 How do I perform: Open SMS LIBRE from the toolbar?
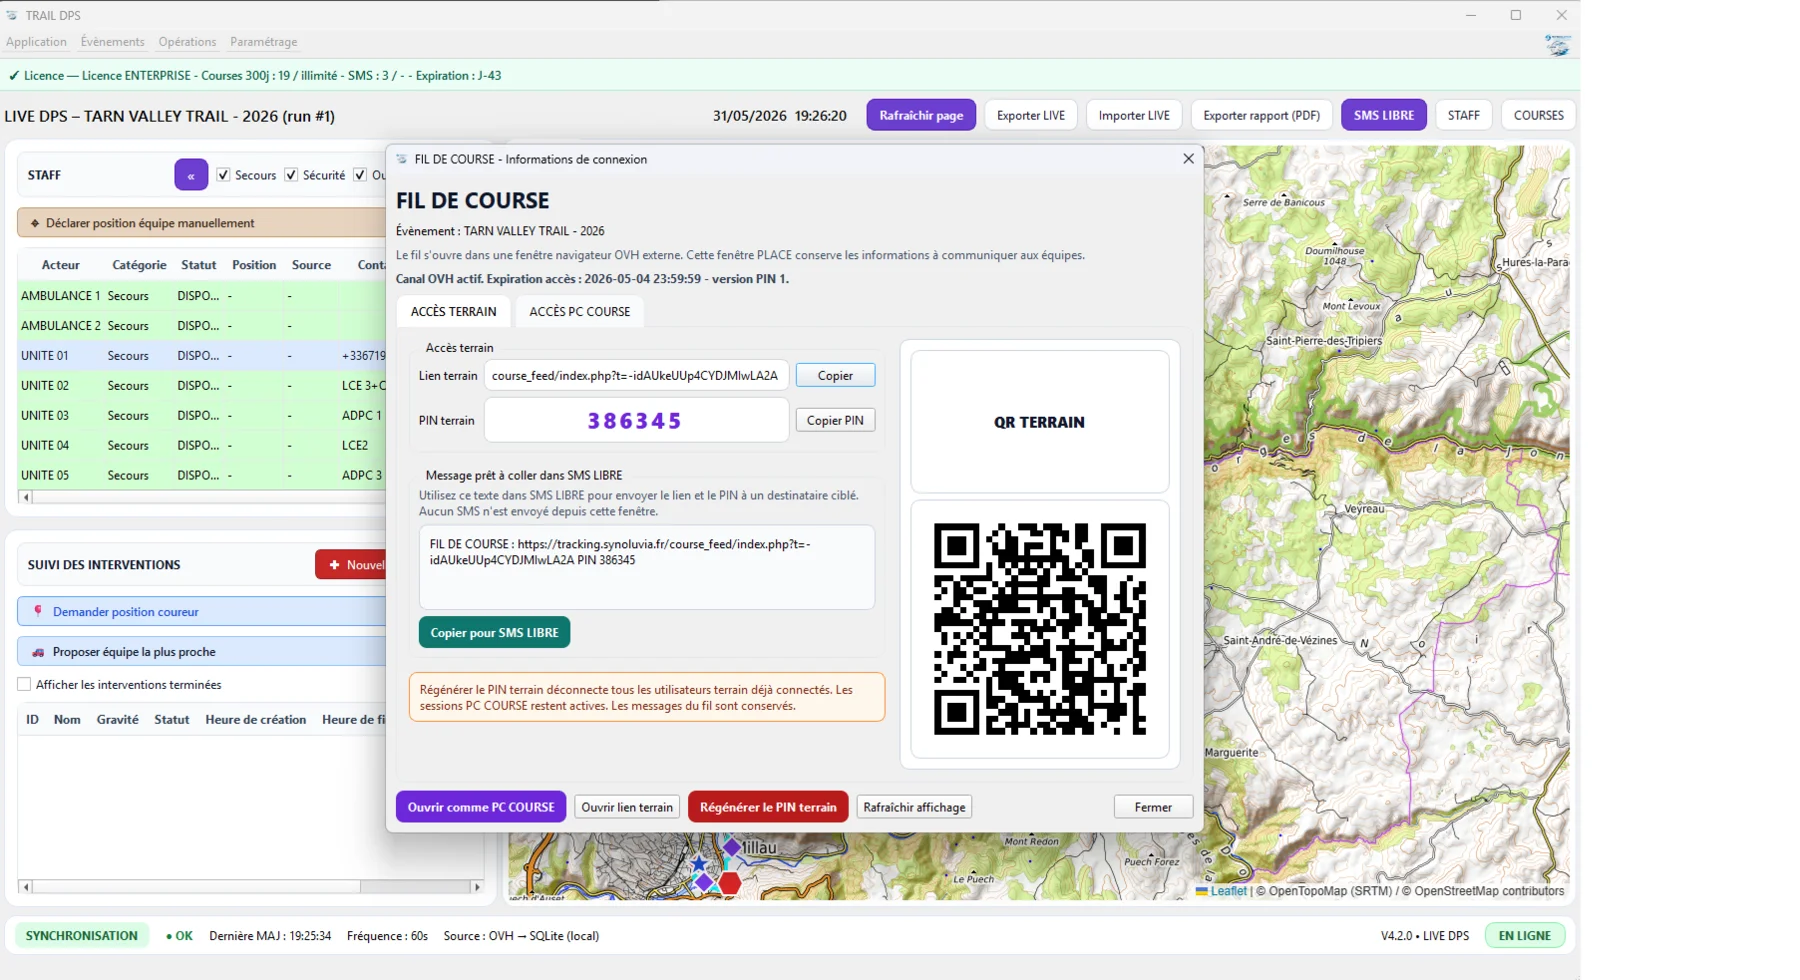pyautogui.click(x=1384, y=115)
